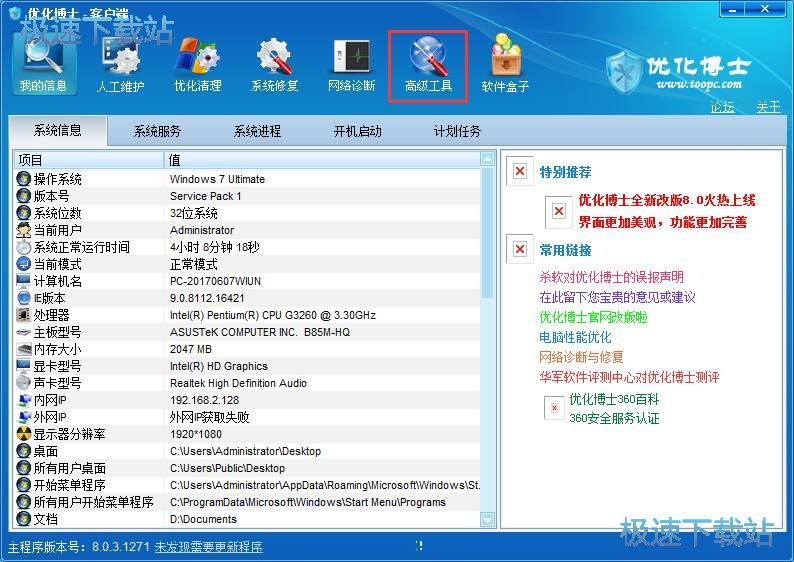The width and height of the screenshot is (794, 562).
Task: Open the 高级工具 toolbar icon
Action: [428, 66]
